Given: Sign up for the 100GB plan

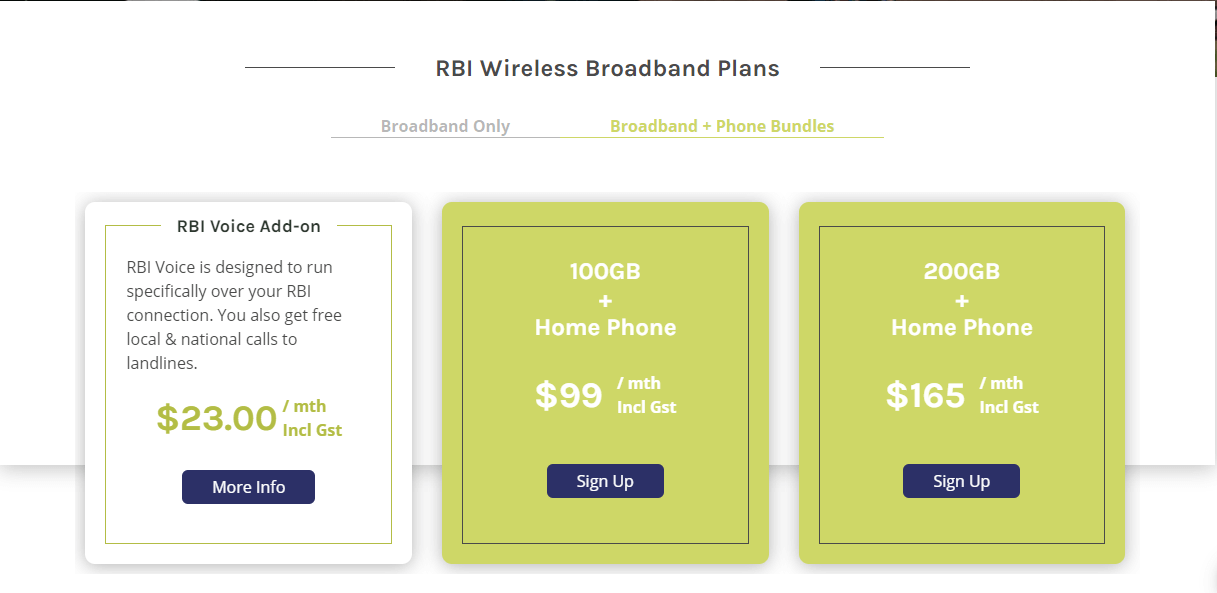Looking at the screenshot, I should point(605,481).
